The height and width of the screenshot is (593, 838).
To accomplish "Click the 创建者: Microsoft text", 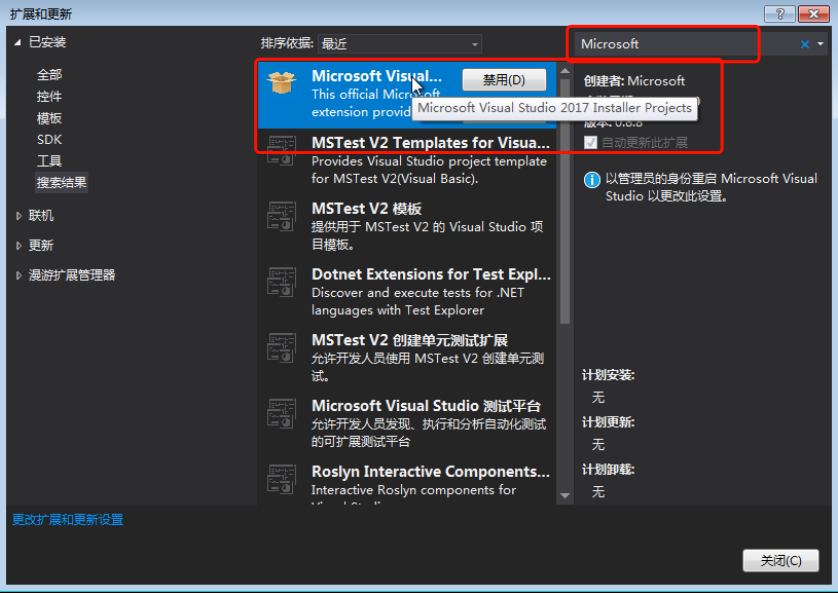I will click(634, 81).
